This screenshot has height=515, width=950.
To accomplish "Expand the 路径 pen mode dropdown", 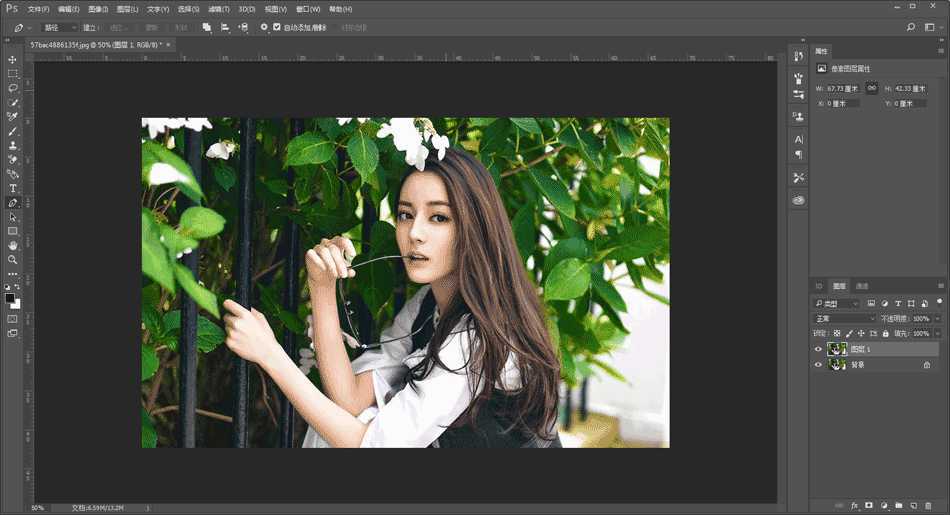I will point(59,27).
